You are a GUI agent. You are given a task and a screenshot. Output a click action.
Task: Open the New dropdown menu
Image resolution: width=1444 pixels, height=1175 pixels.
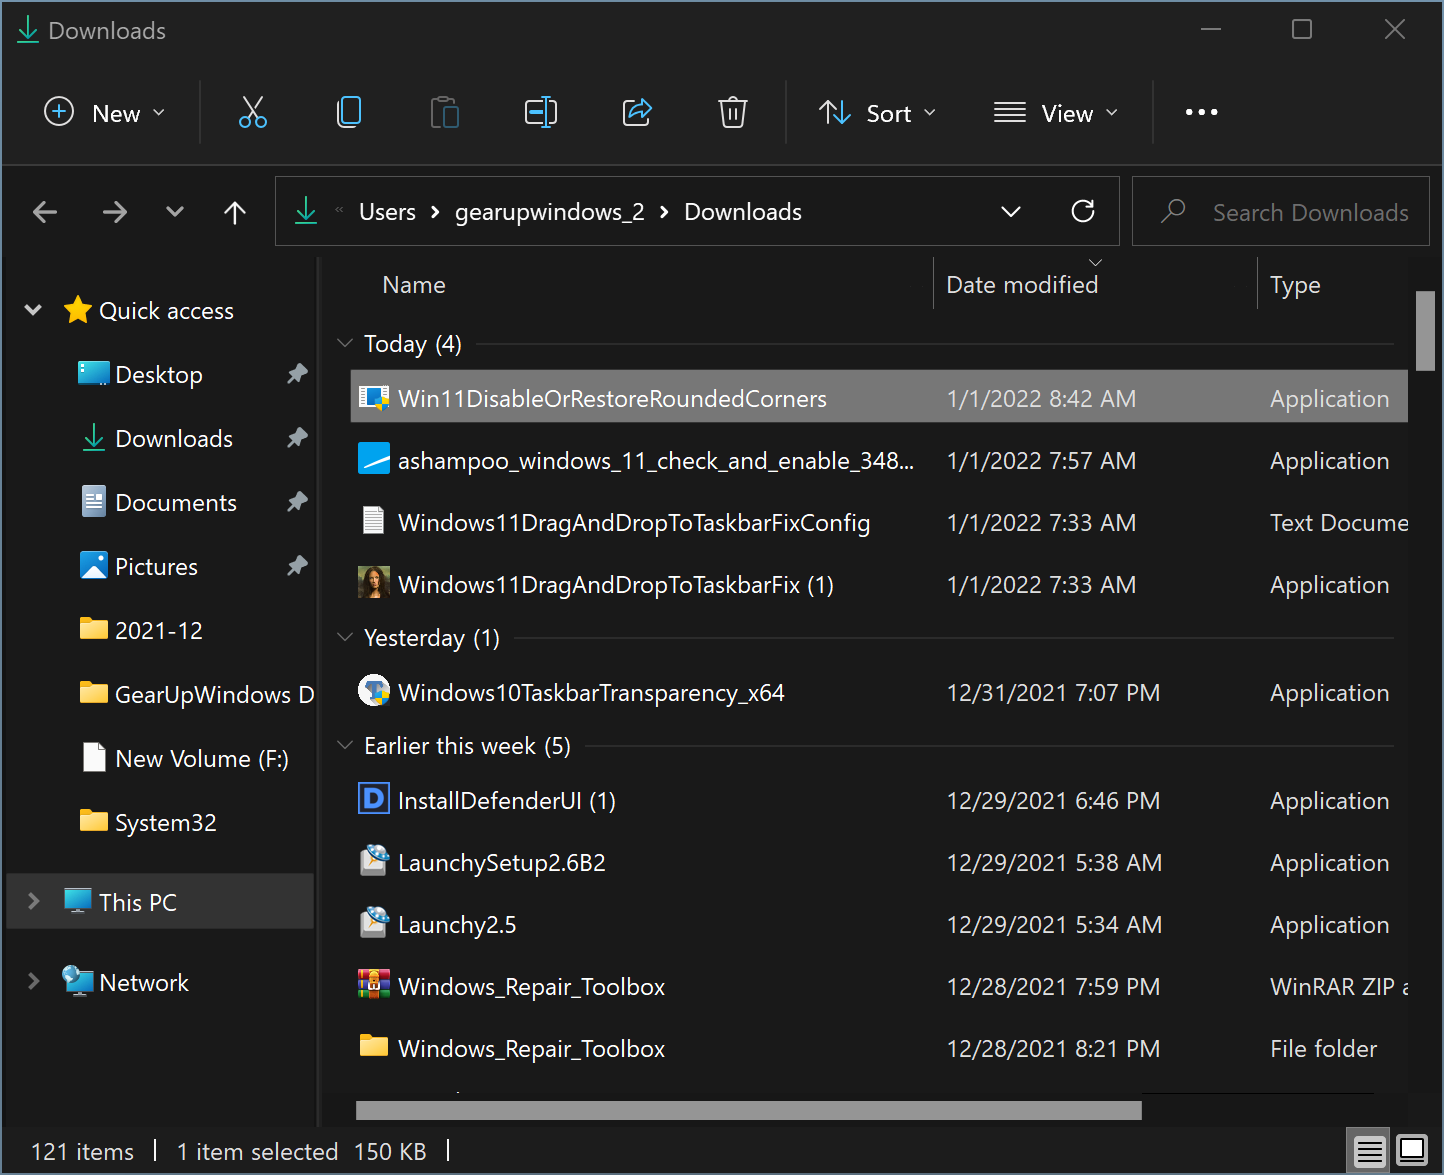pyautogui.click(x=105, y=113)
